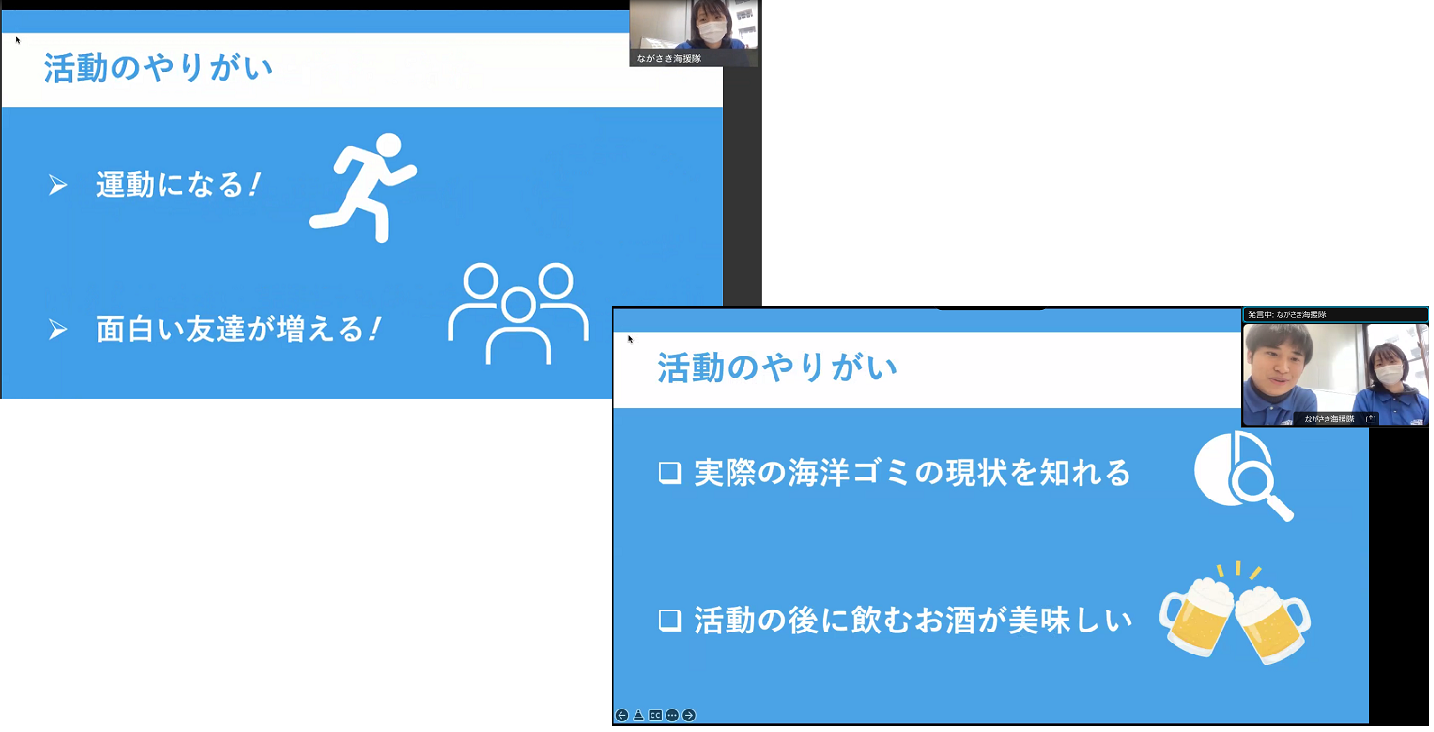This screenshot has height=732, width=1434.
Task: Go to previous slide using back arrow
Action: pyautogui.click(x=622, y=715)
